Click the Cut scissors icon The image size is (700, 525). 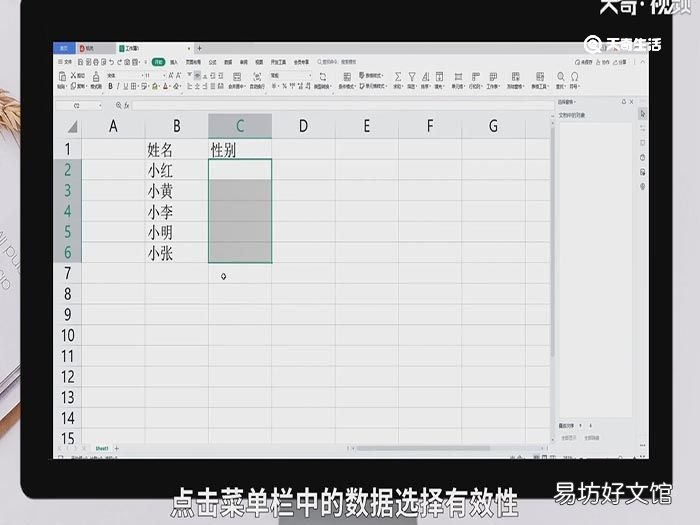click(73, 75)
